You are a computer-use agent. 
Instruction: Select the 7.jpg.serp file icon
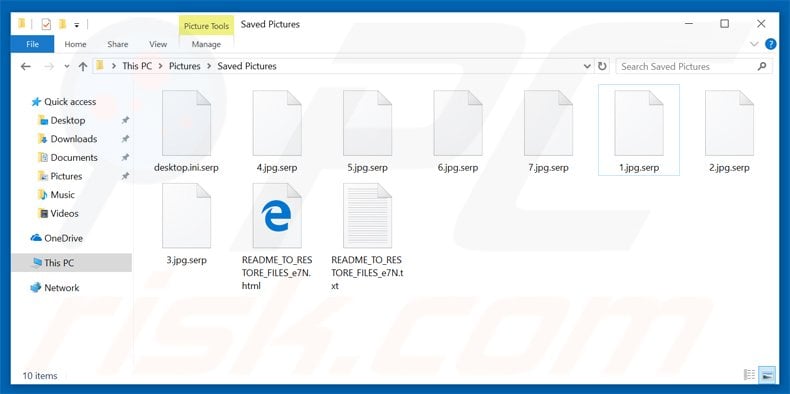click(548, 123)
